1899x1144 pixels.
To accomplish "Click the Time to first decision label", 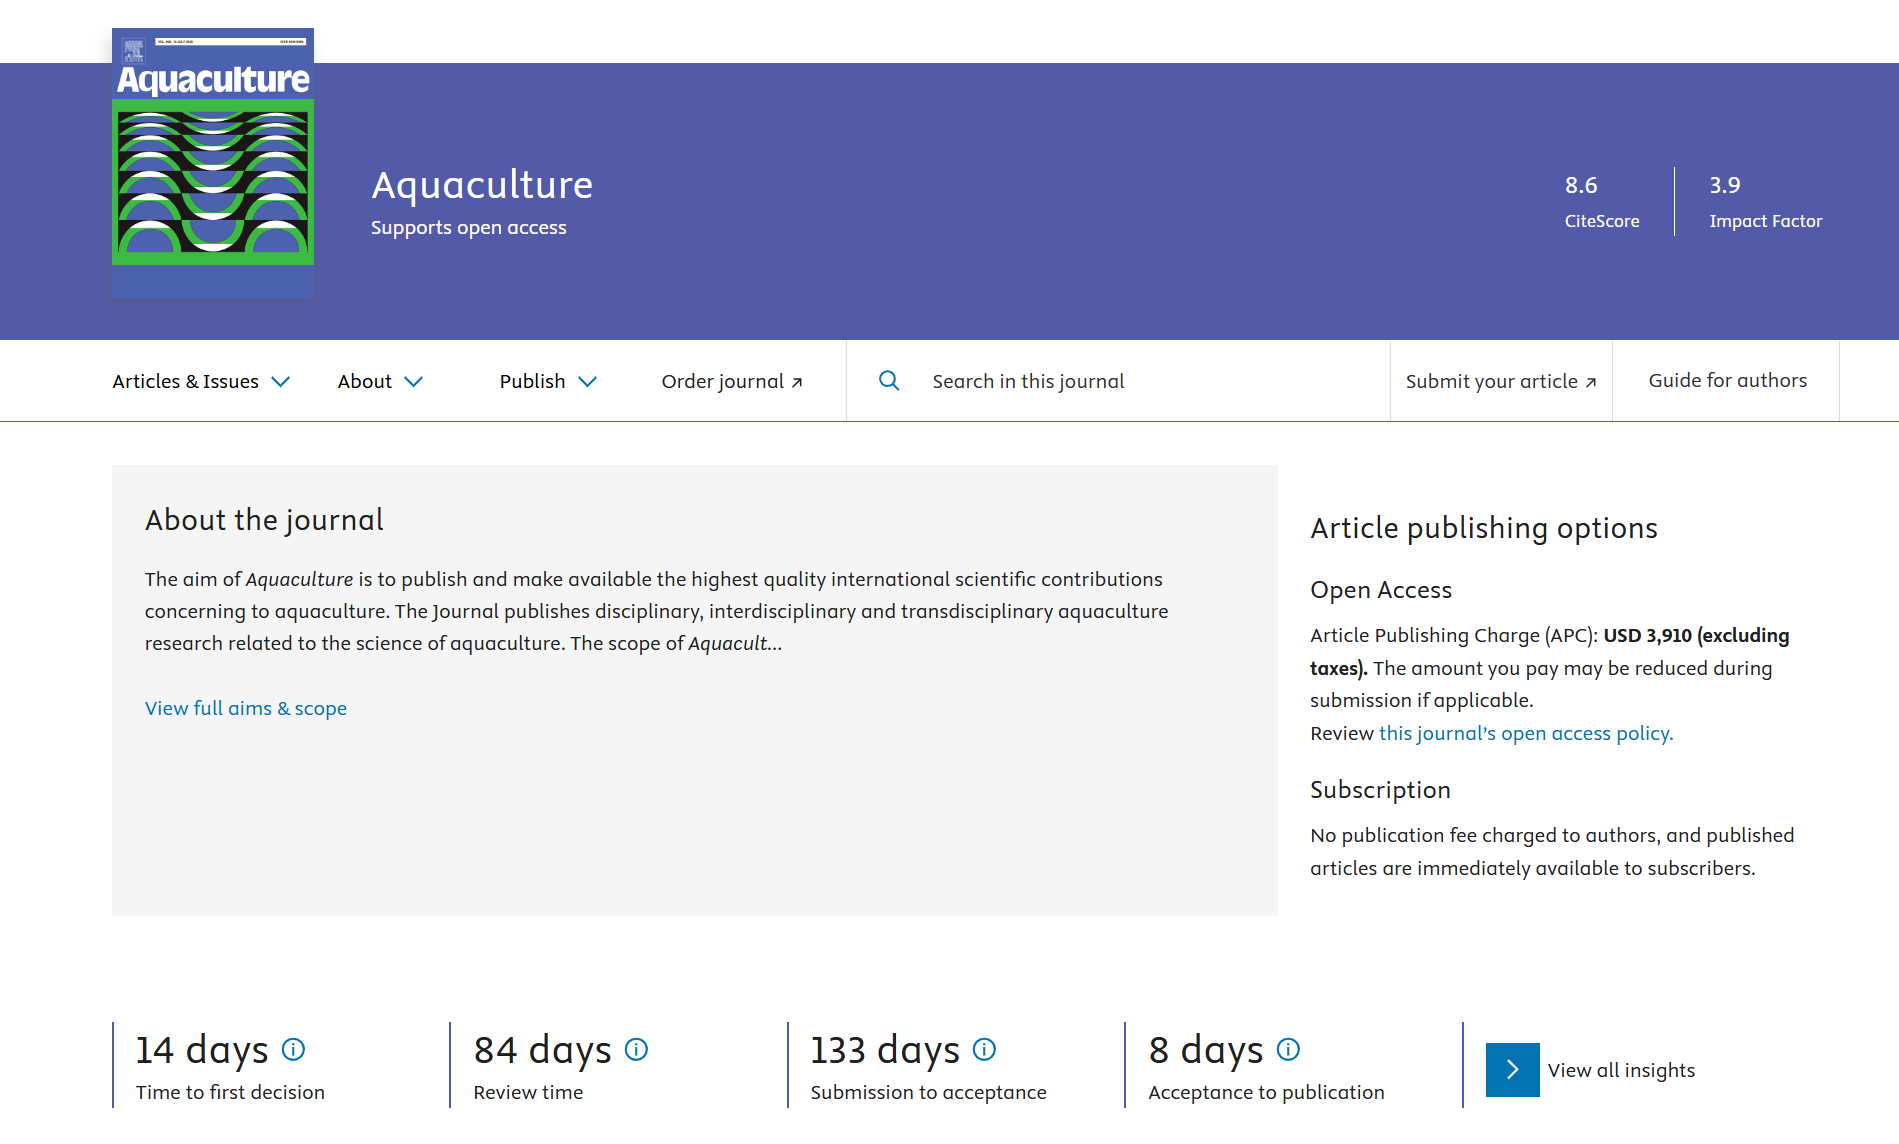I will click(x=230, y=1092).
